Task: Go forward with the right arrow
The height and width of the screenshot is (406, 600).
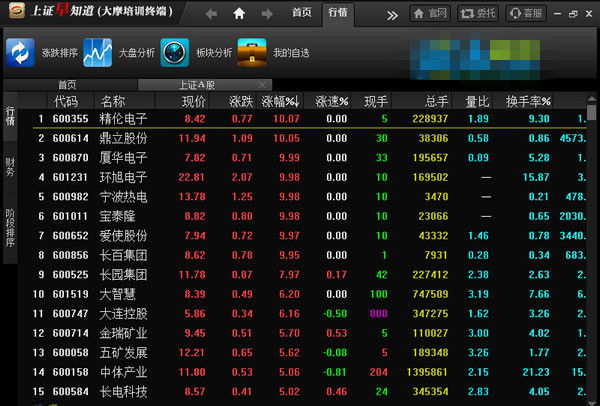Action: 267,14
